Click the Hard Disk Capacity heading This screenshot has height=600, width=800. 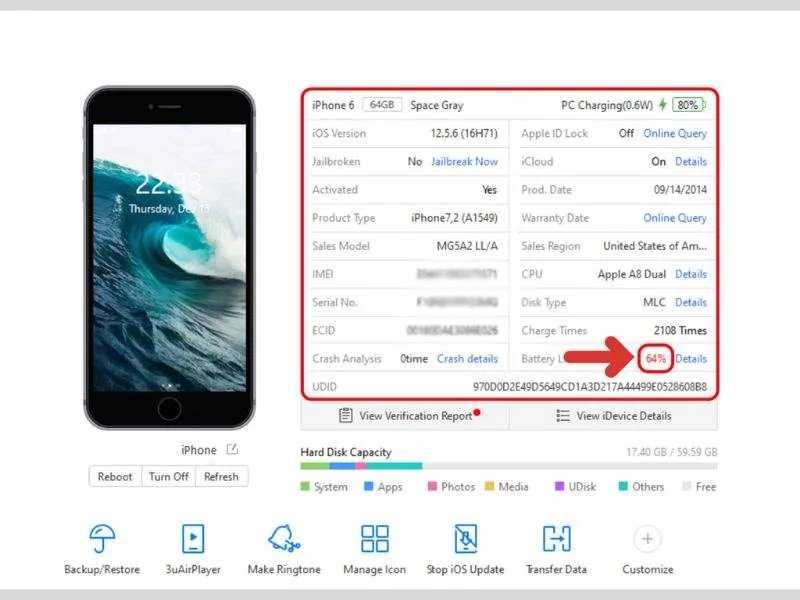[346, 452]
